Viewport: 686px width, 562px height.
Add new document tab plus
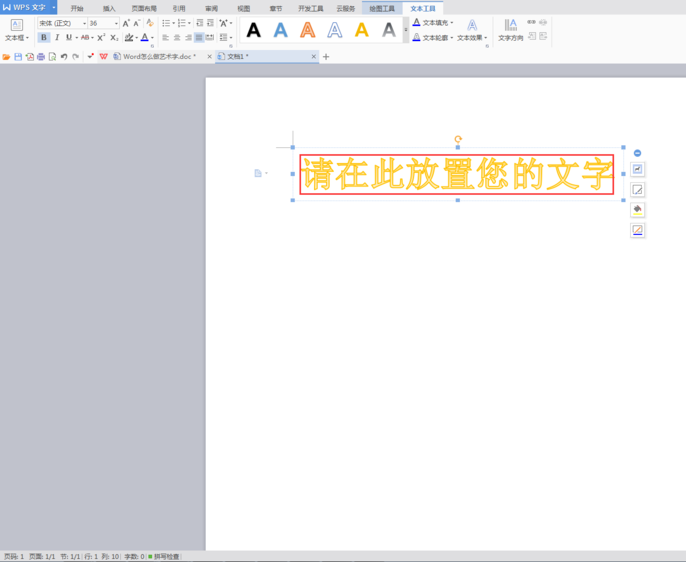click(x=326, y=57)
